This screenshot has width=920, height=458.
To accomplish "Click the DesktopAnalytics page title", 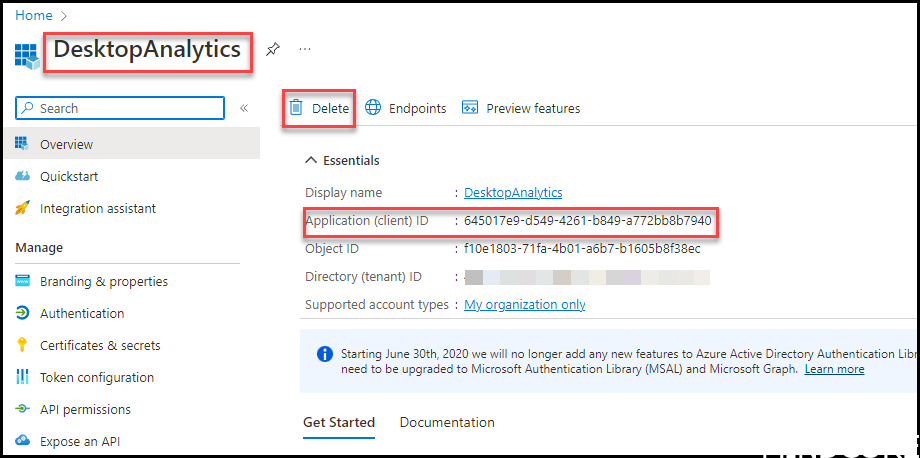I will (147, 50).
